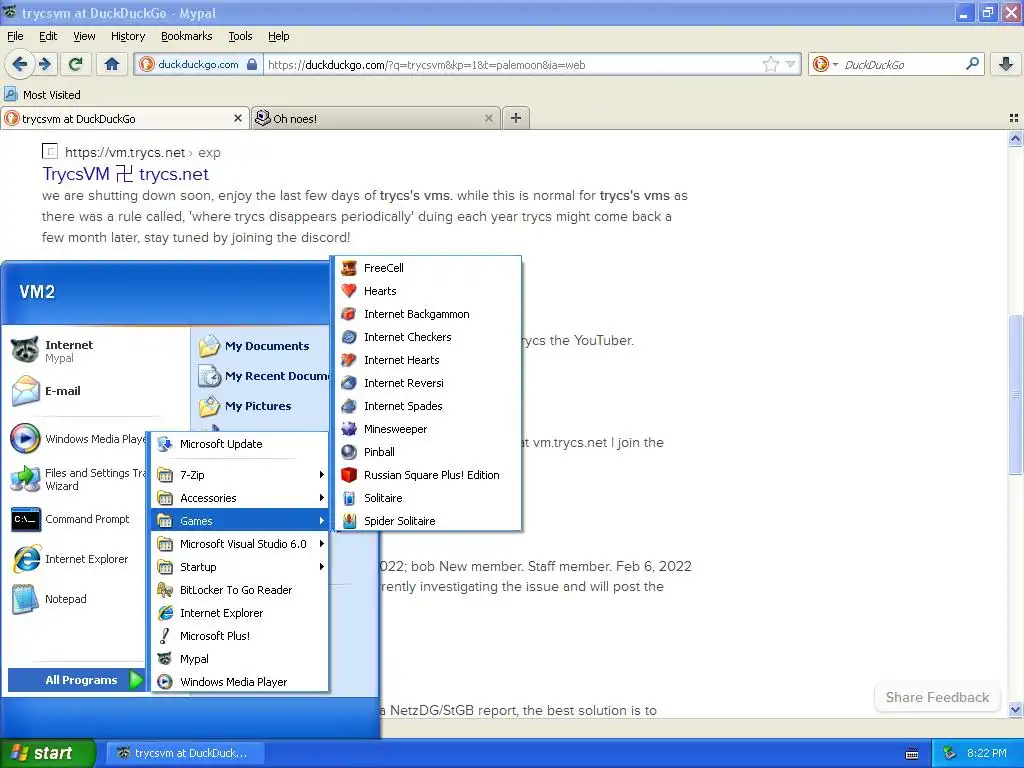Open the Downloads arrow button
The height and width of the screenshot is (768, 1024).
click(x=1006, y=64)
